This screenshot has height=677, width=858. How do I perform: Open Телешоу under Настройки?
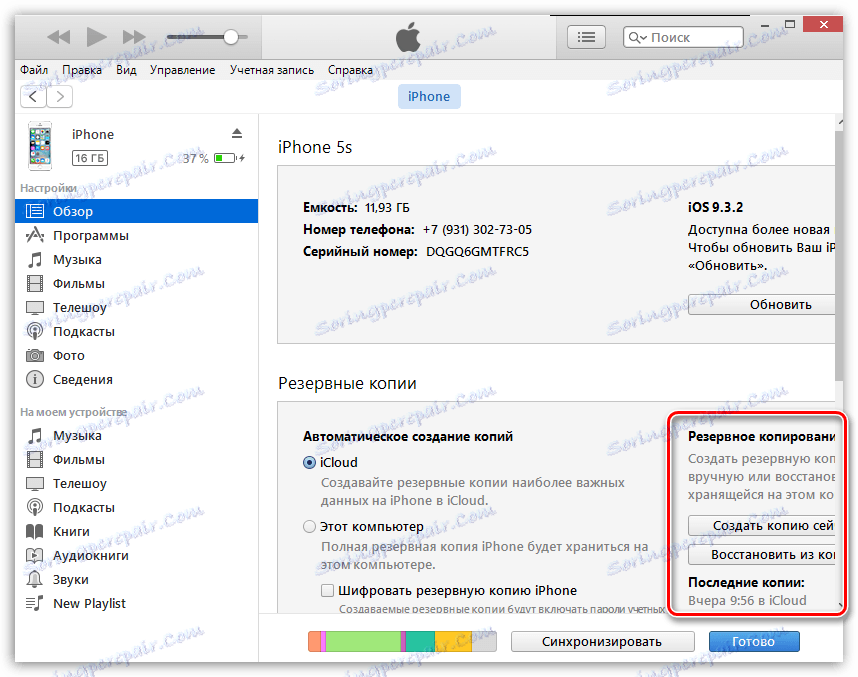tap(136, 308)
